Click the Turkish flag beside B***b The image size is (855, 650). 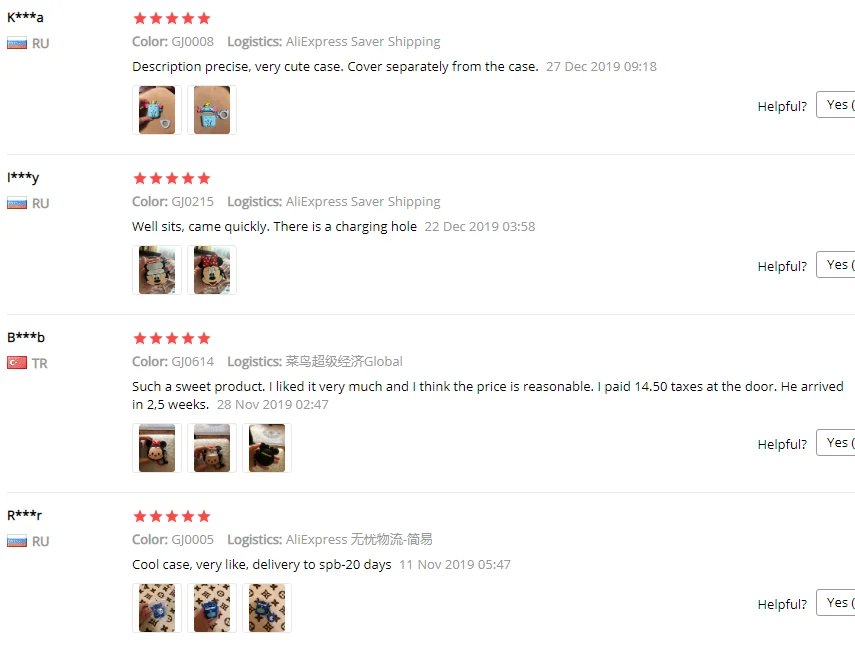pos(17,363)
